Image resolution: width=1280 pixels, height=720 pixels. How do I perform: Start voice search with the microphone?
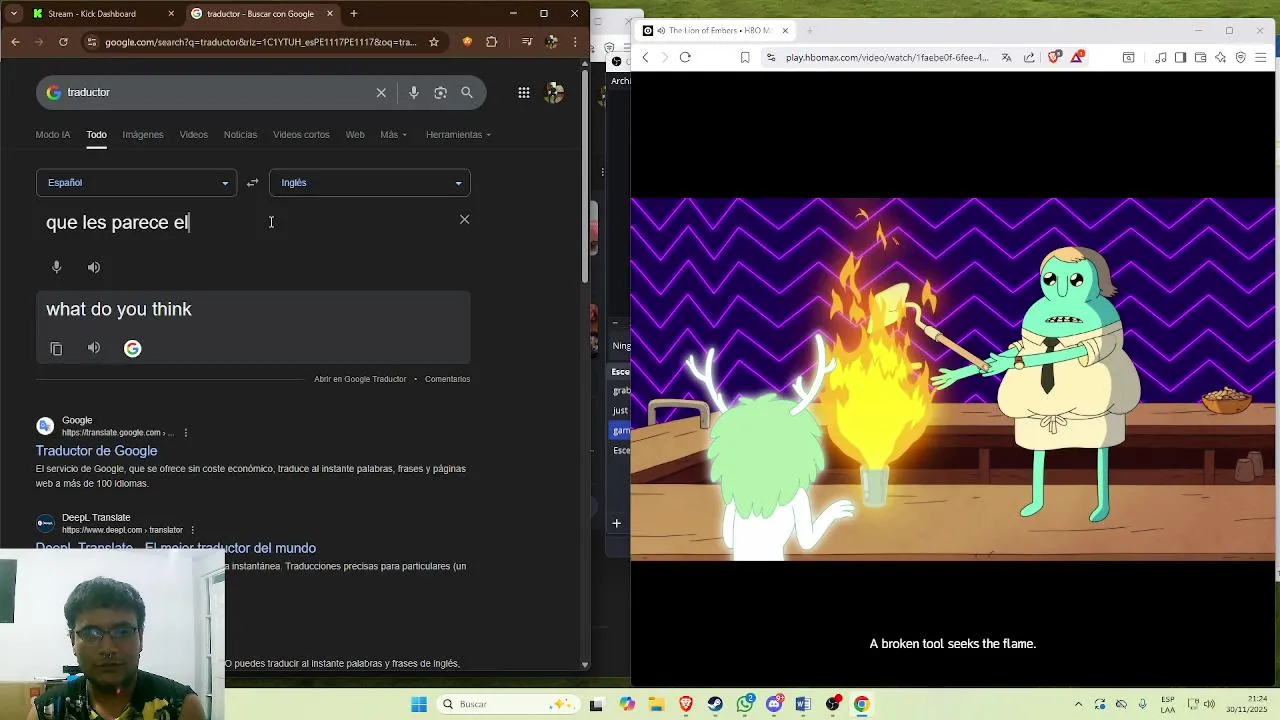414,93
